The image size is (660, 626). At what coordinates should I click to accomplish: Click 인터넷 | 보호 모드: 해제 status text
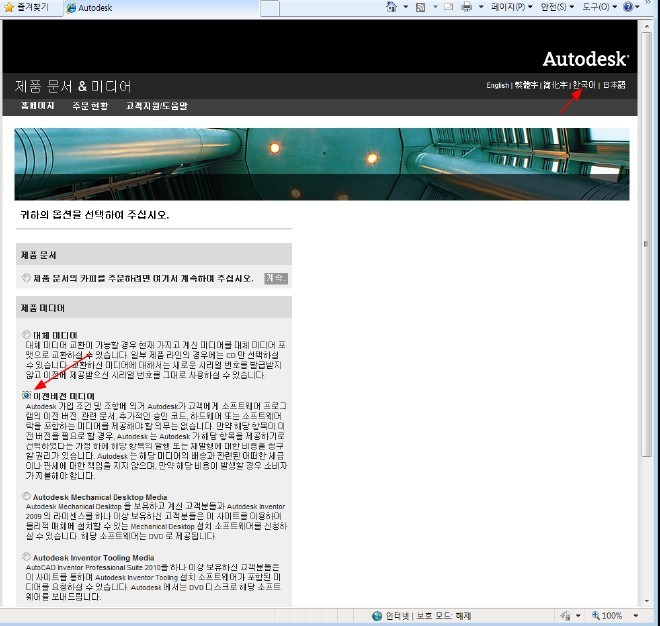pyautogui.click(x=428, y=616)
